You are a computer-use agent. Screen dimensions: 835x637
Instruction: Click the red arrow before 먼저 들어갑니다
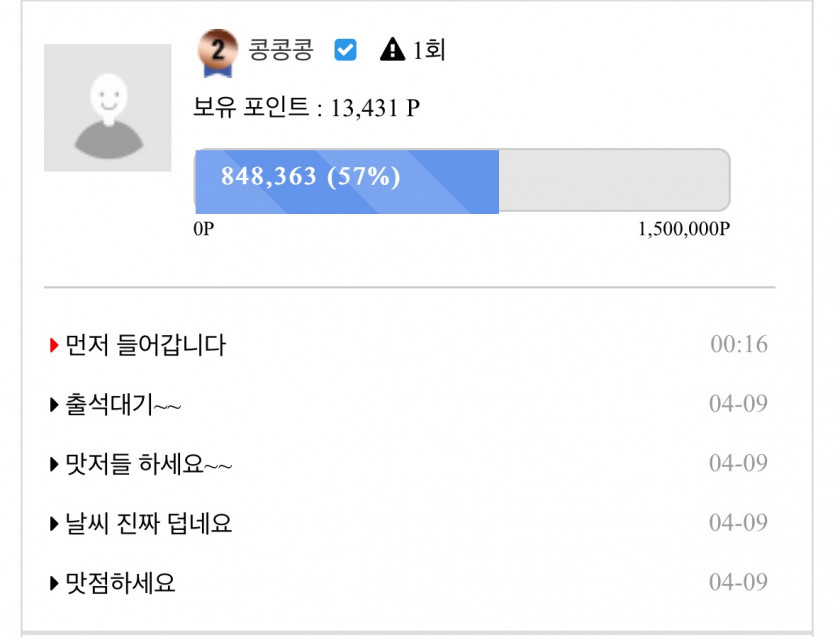coord(54,346)
